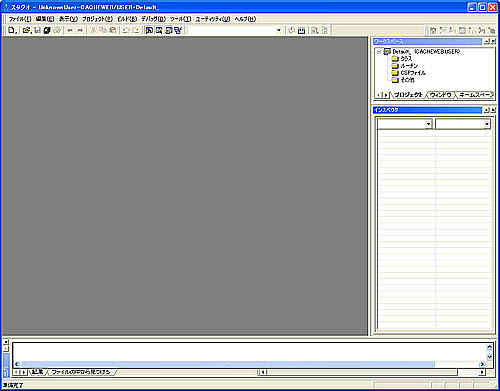Close the インスペクタ panel
The width and height of the screenshot is (500, 391).
coord(493,110)
